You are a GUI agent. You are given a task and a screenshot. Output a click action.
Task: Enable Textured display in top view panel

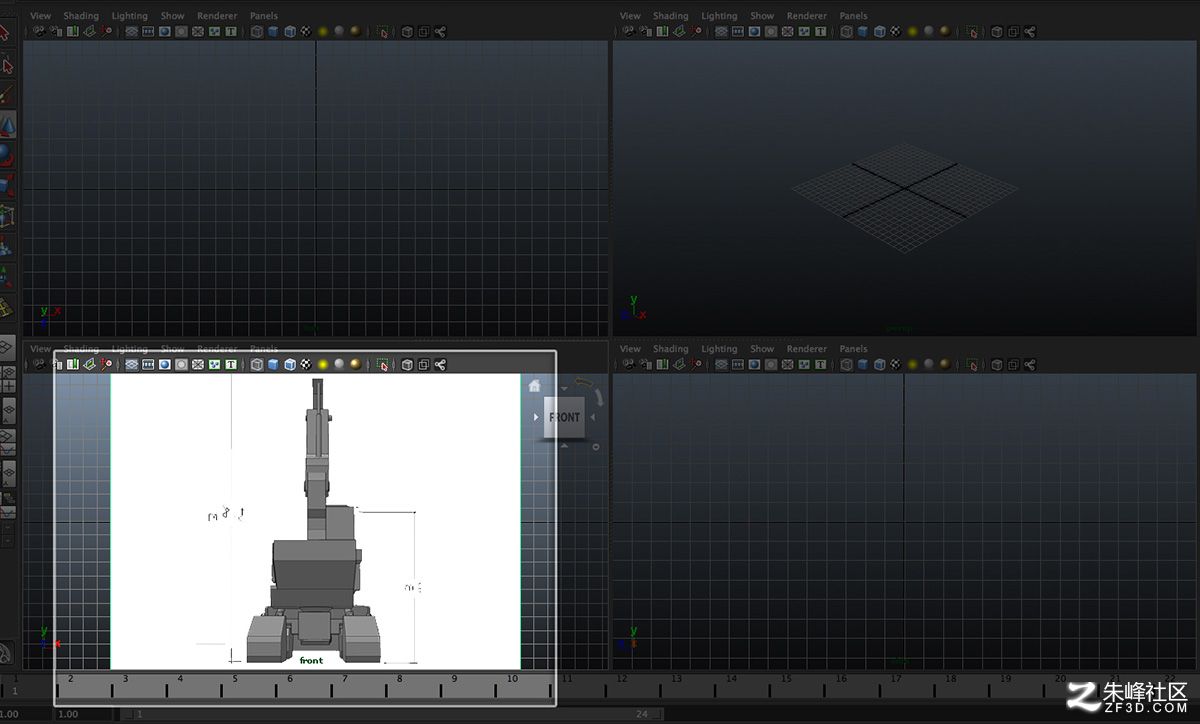(x=306, y=31)
